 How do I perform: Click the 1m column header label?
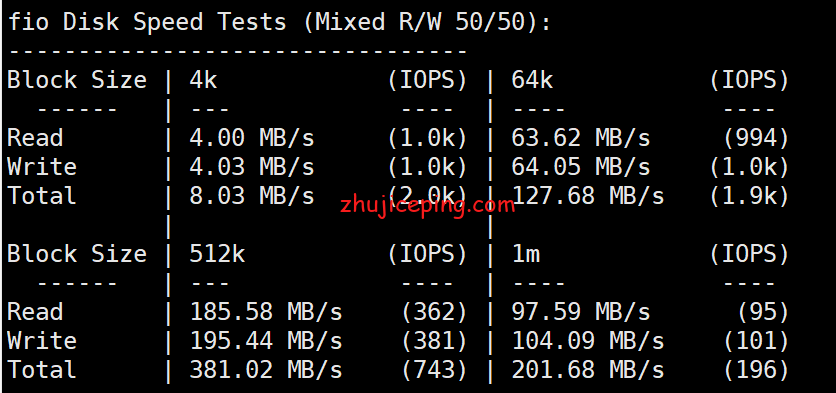pos(525,254)
